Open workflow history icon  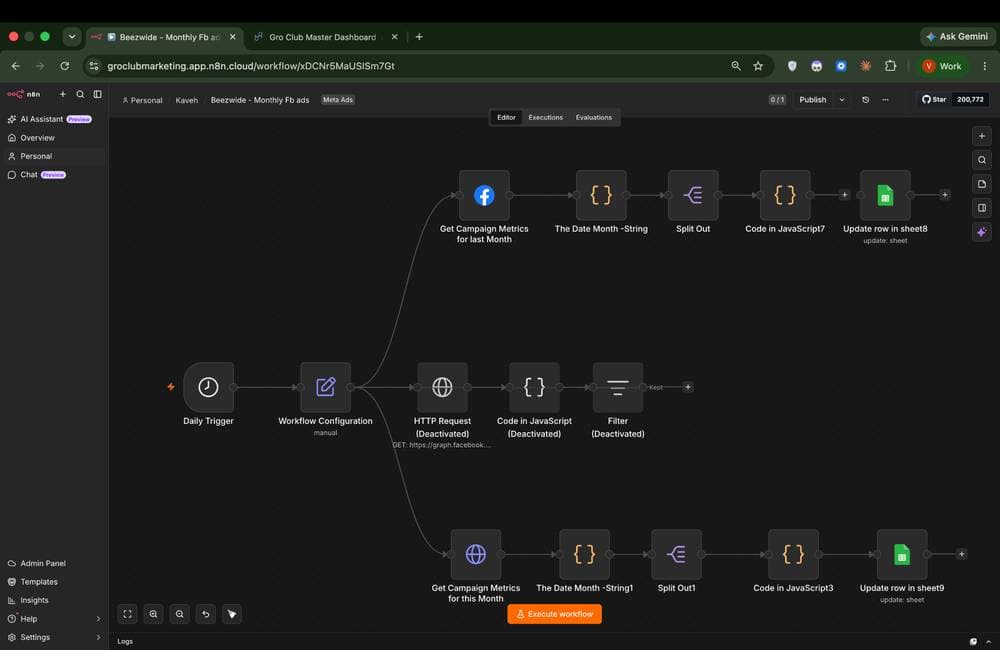click(x=865, y=100)
